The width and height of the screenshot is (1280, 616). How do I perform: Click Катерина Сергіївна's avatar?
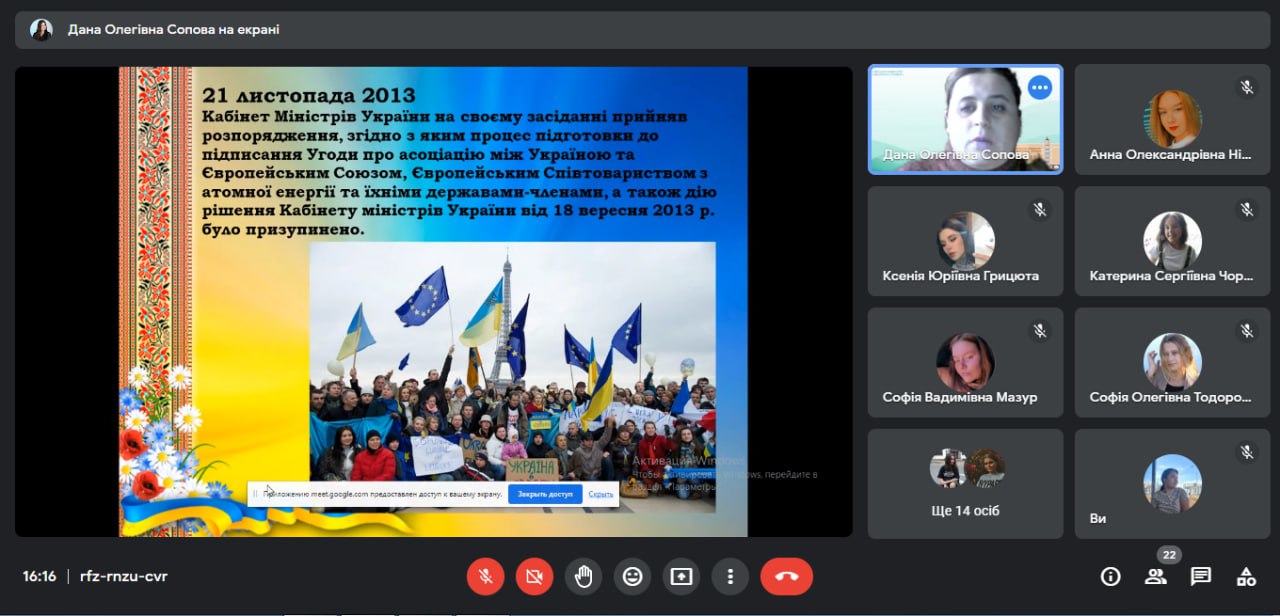pyautogui.click(x=1173, y=241)
